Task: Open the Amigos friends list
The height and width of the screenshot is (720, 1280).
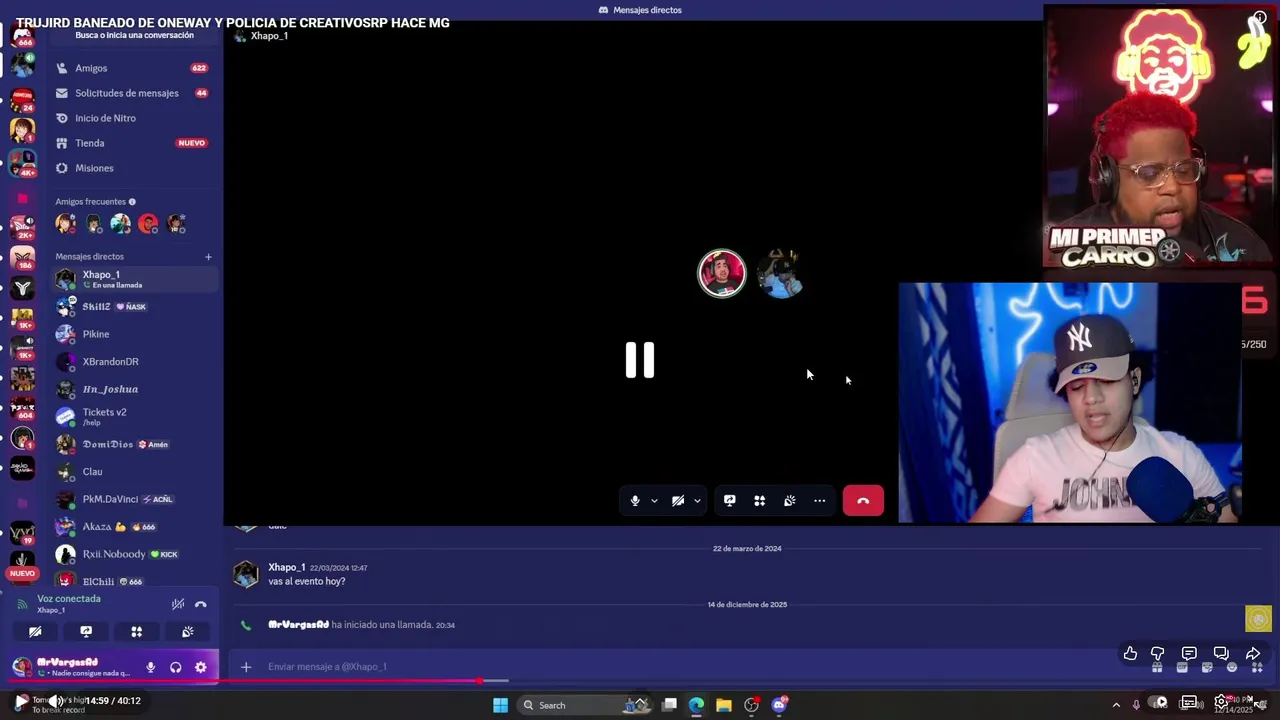Action: click(132, 68)
